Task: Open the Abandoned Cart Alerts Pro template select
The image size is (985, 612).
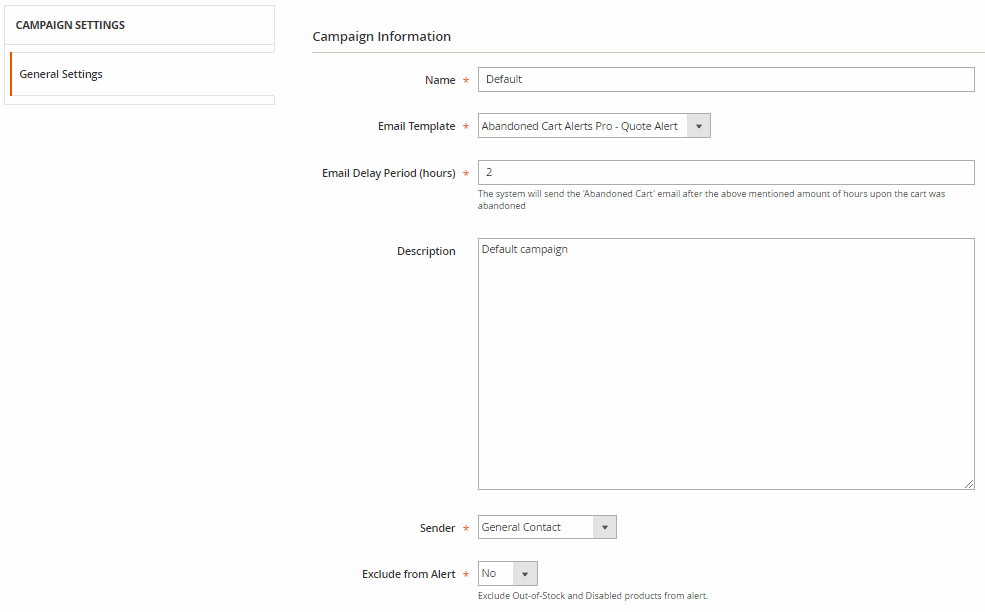Action: [x=594, y=126]
